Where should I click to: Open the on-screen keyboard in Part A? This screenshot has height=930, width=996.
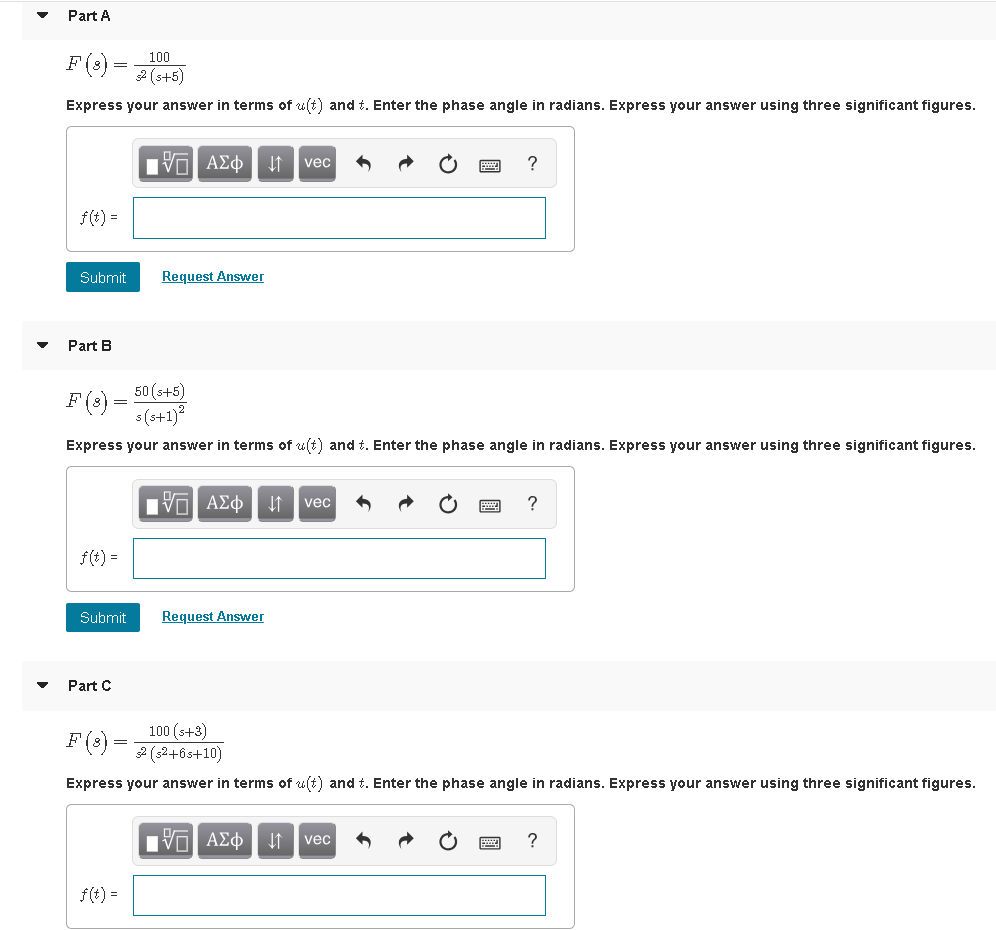[489, 163]
